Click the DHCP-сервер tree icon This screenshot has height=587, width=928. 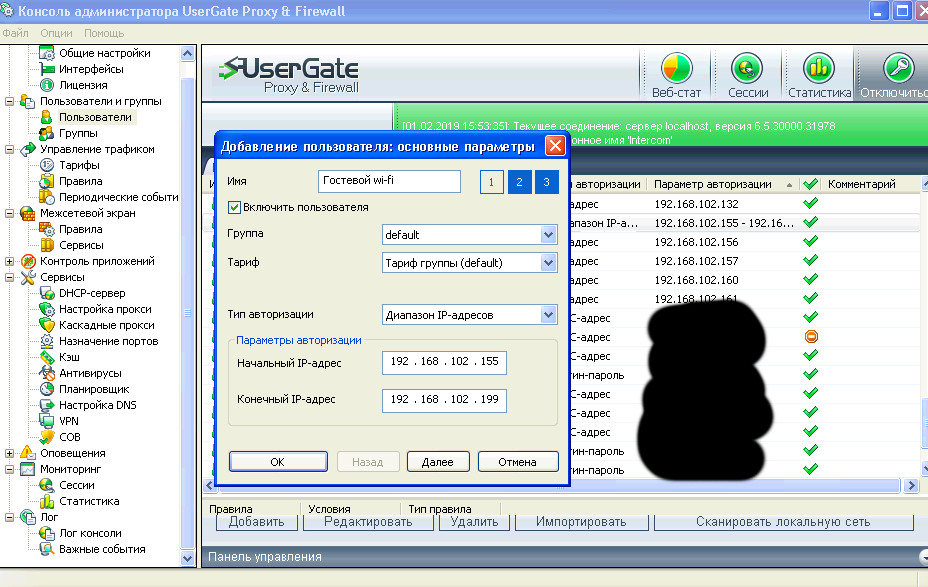[x=47, y=293]
